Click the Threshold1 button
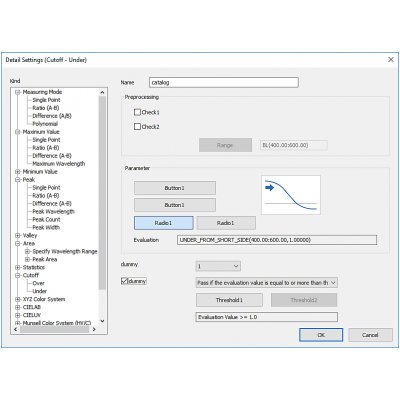This screenshot has width=400, height=400. tap(229, 300)
